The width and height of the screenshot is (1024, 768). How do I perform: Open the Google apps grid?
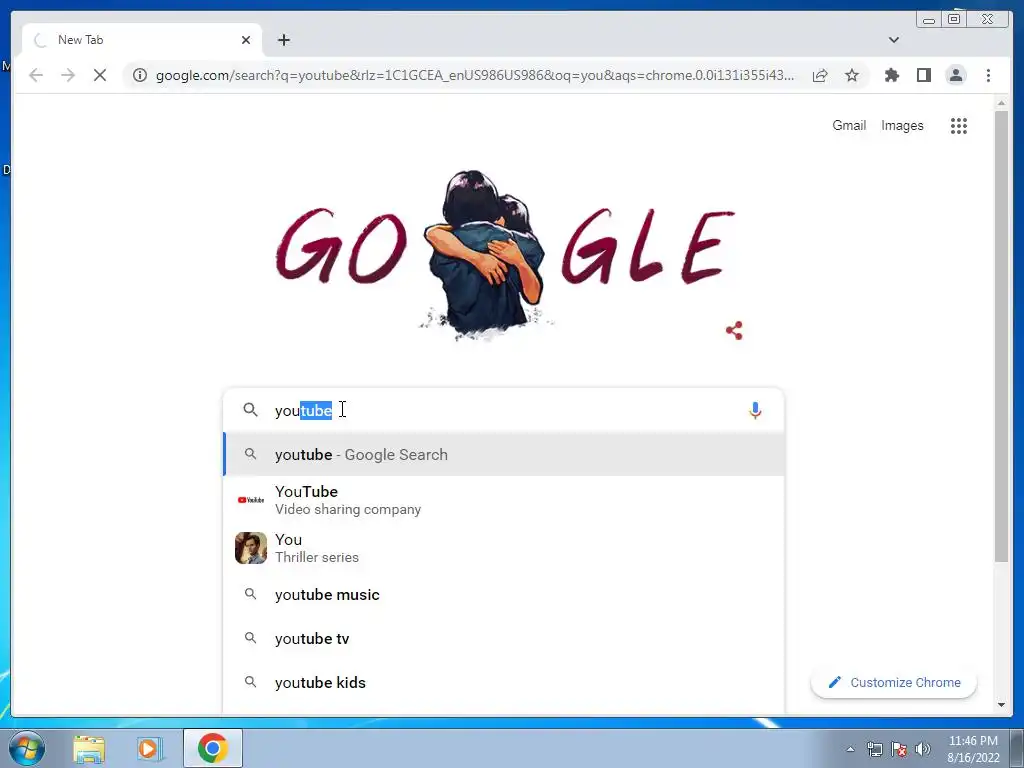[958, 125]
